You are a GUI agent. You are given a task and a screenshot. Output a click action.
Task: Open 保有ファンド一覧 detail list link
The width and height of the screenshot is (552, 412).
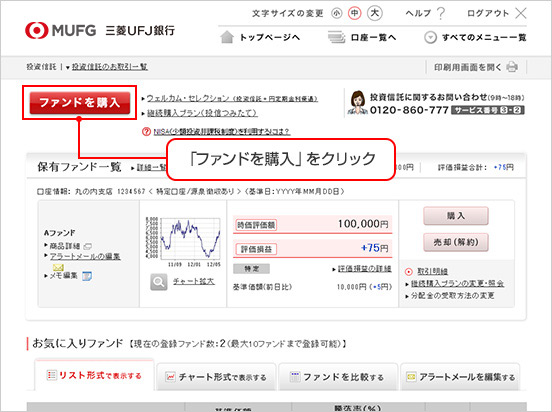(x=151, y=168)
